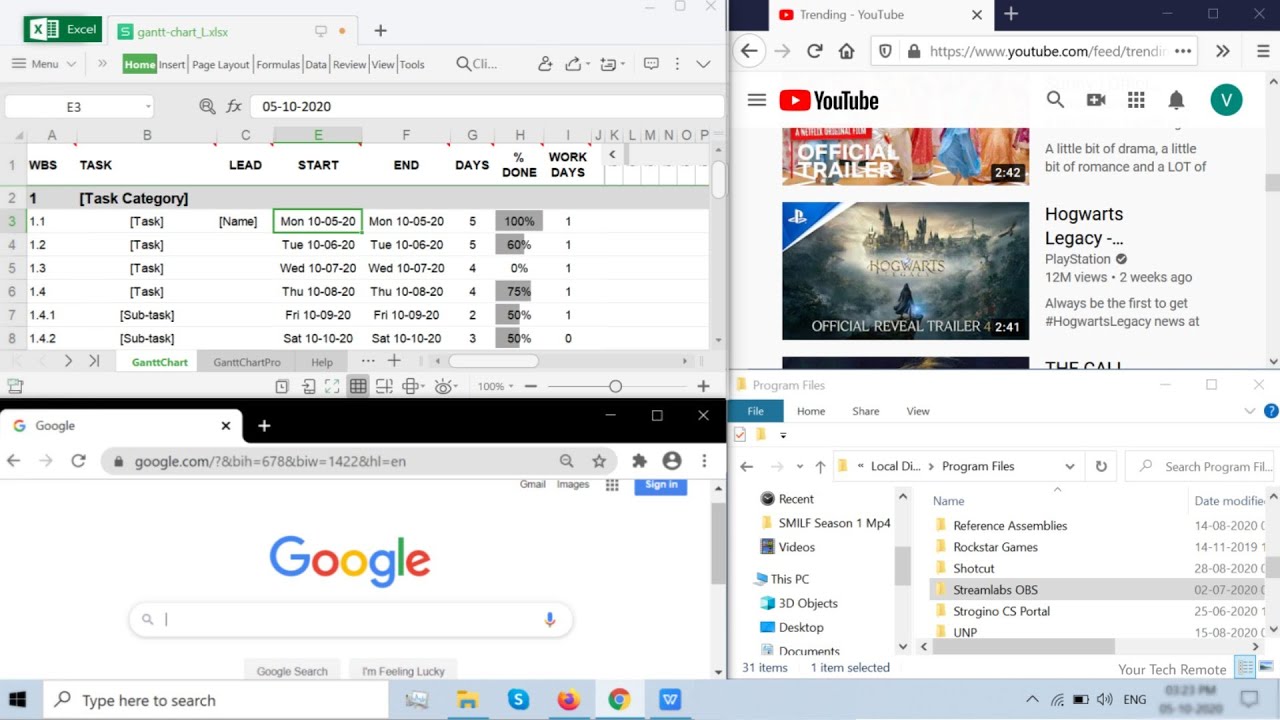This screenshot has height=720, width=1280.
Task: Add a new sheet with the plus icon
Action: (x=394, y=361)
